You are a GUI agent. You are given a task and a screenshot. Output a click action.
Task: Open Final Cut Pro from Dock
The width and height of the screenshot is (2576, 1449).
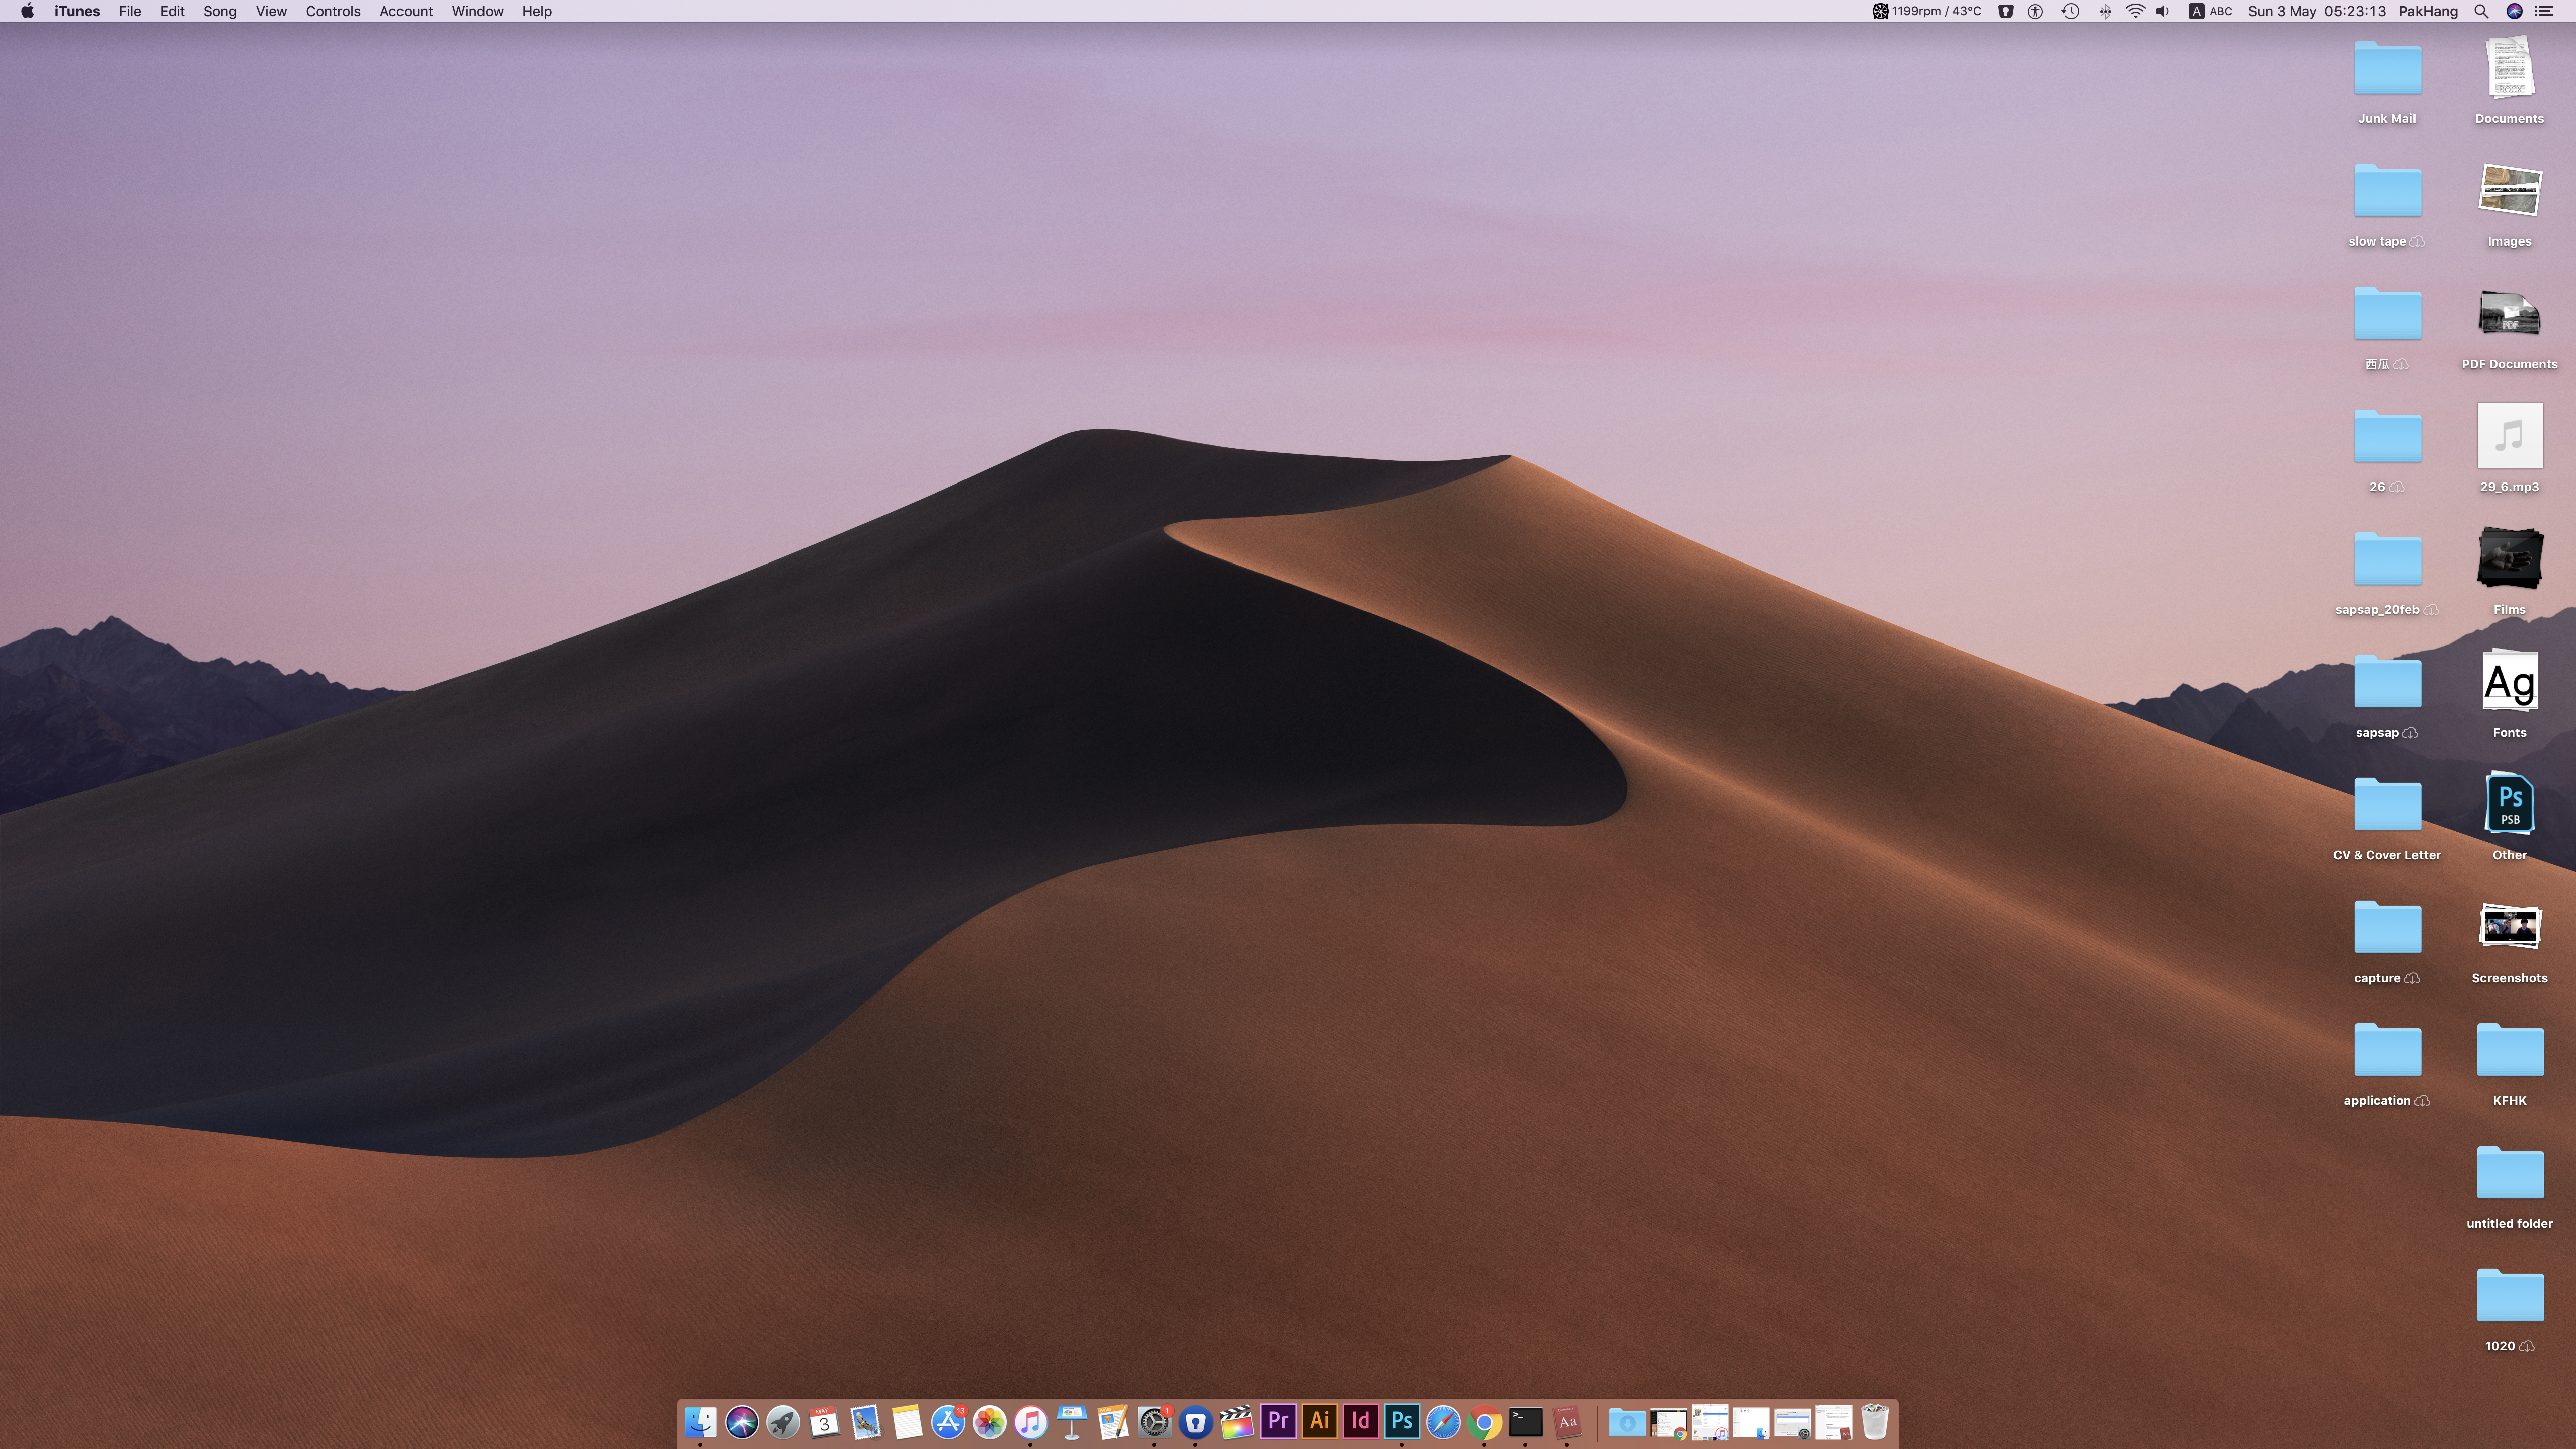(1236, 1421)
